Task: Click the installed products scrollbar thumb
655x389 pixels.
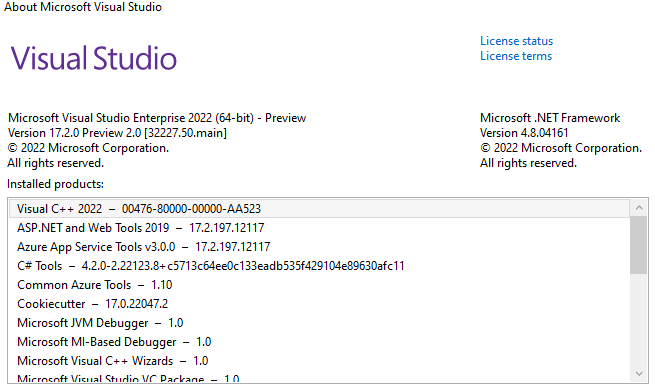Action: point(639,245)
